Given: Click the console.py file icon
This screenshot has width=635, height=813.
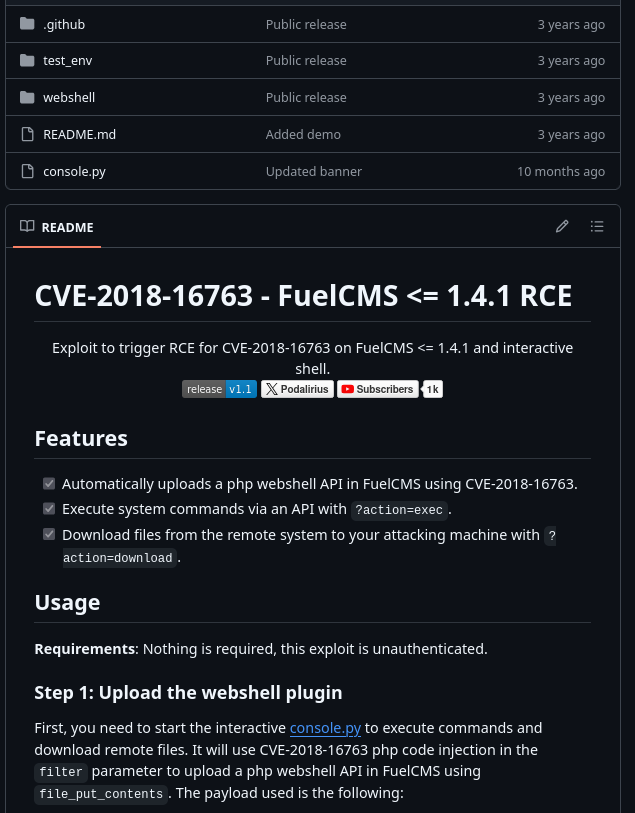Looking at the screenshot, I should [27, 171].
